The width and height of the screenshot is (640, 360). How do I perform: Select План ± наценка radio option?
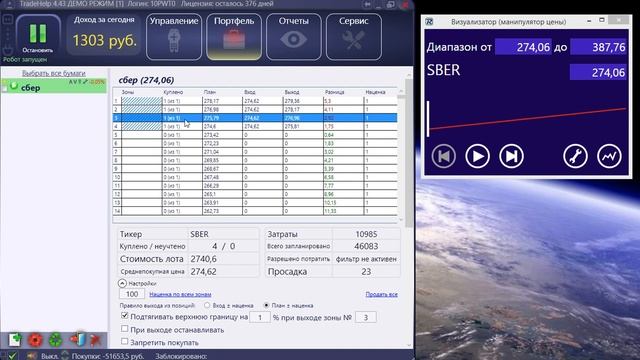coord(266,305)
